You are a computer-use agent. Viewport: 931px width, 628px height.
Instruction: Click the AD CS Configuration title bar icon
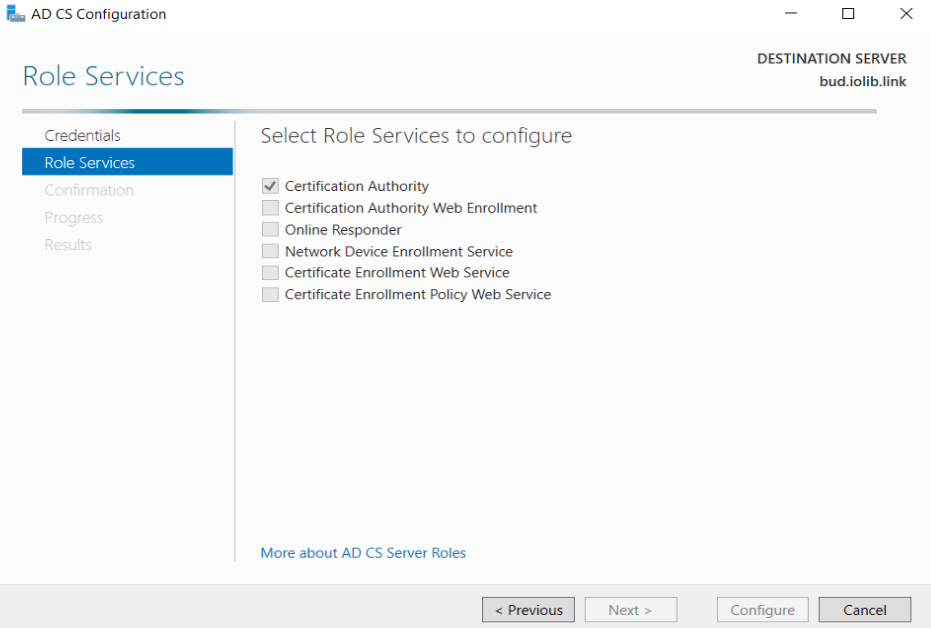[15, 14]
